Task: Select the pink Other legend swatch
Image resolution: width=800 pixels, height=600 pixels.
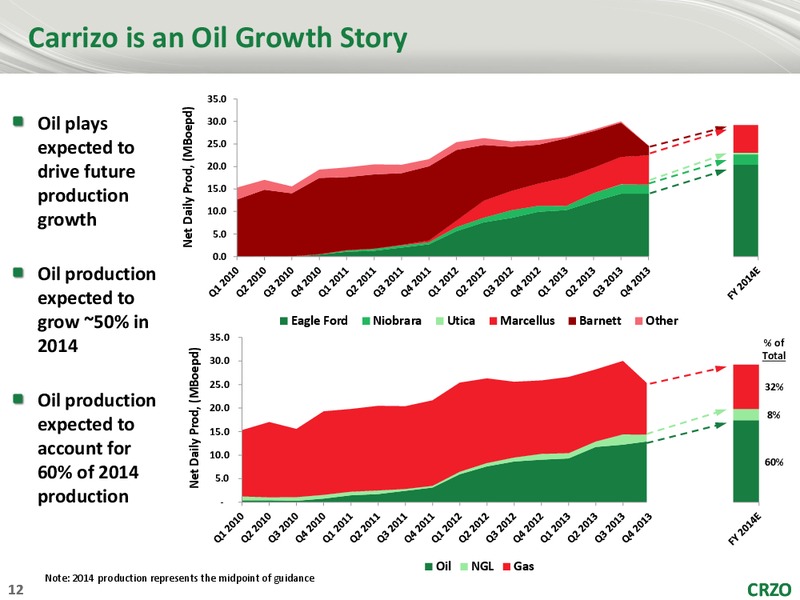Action: point(639,321)
